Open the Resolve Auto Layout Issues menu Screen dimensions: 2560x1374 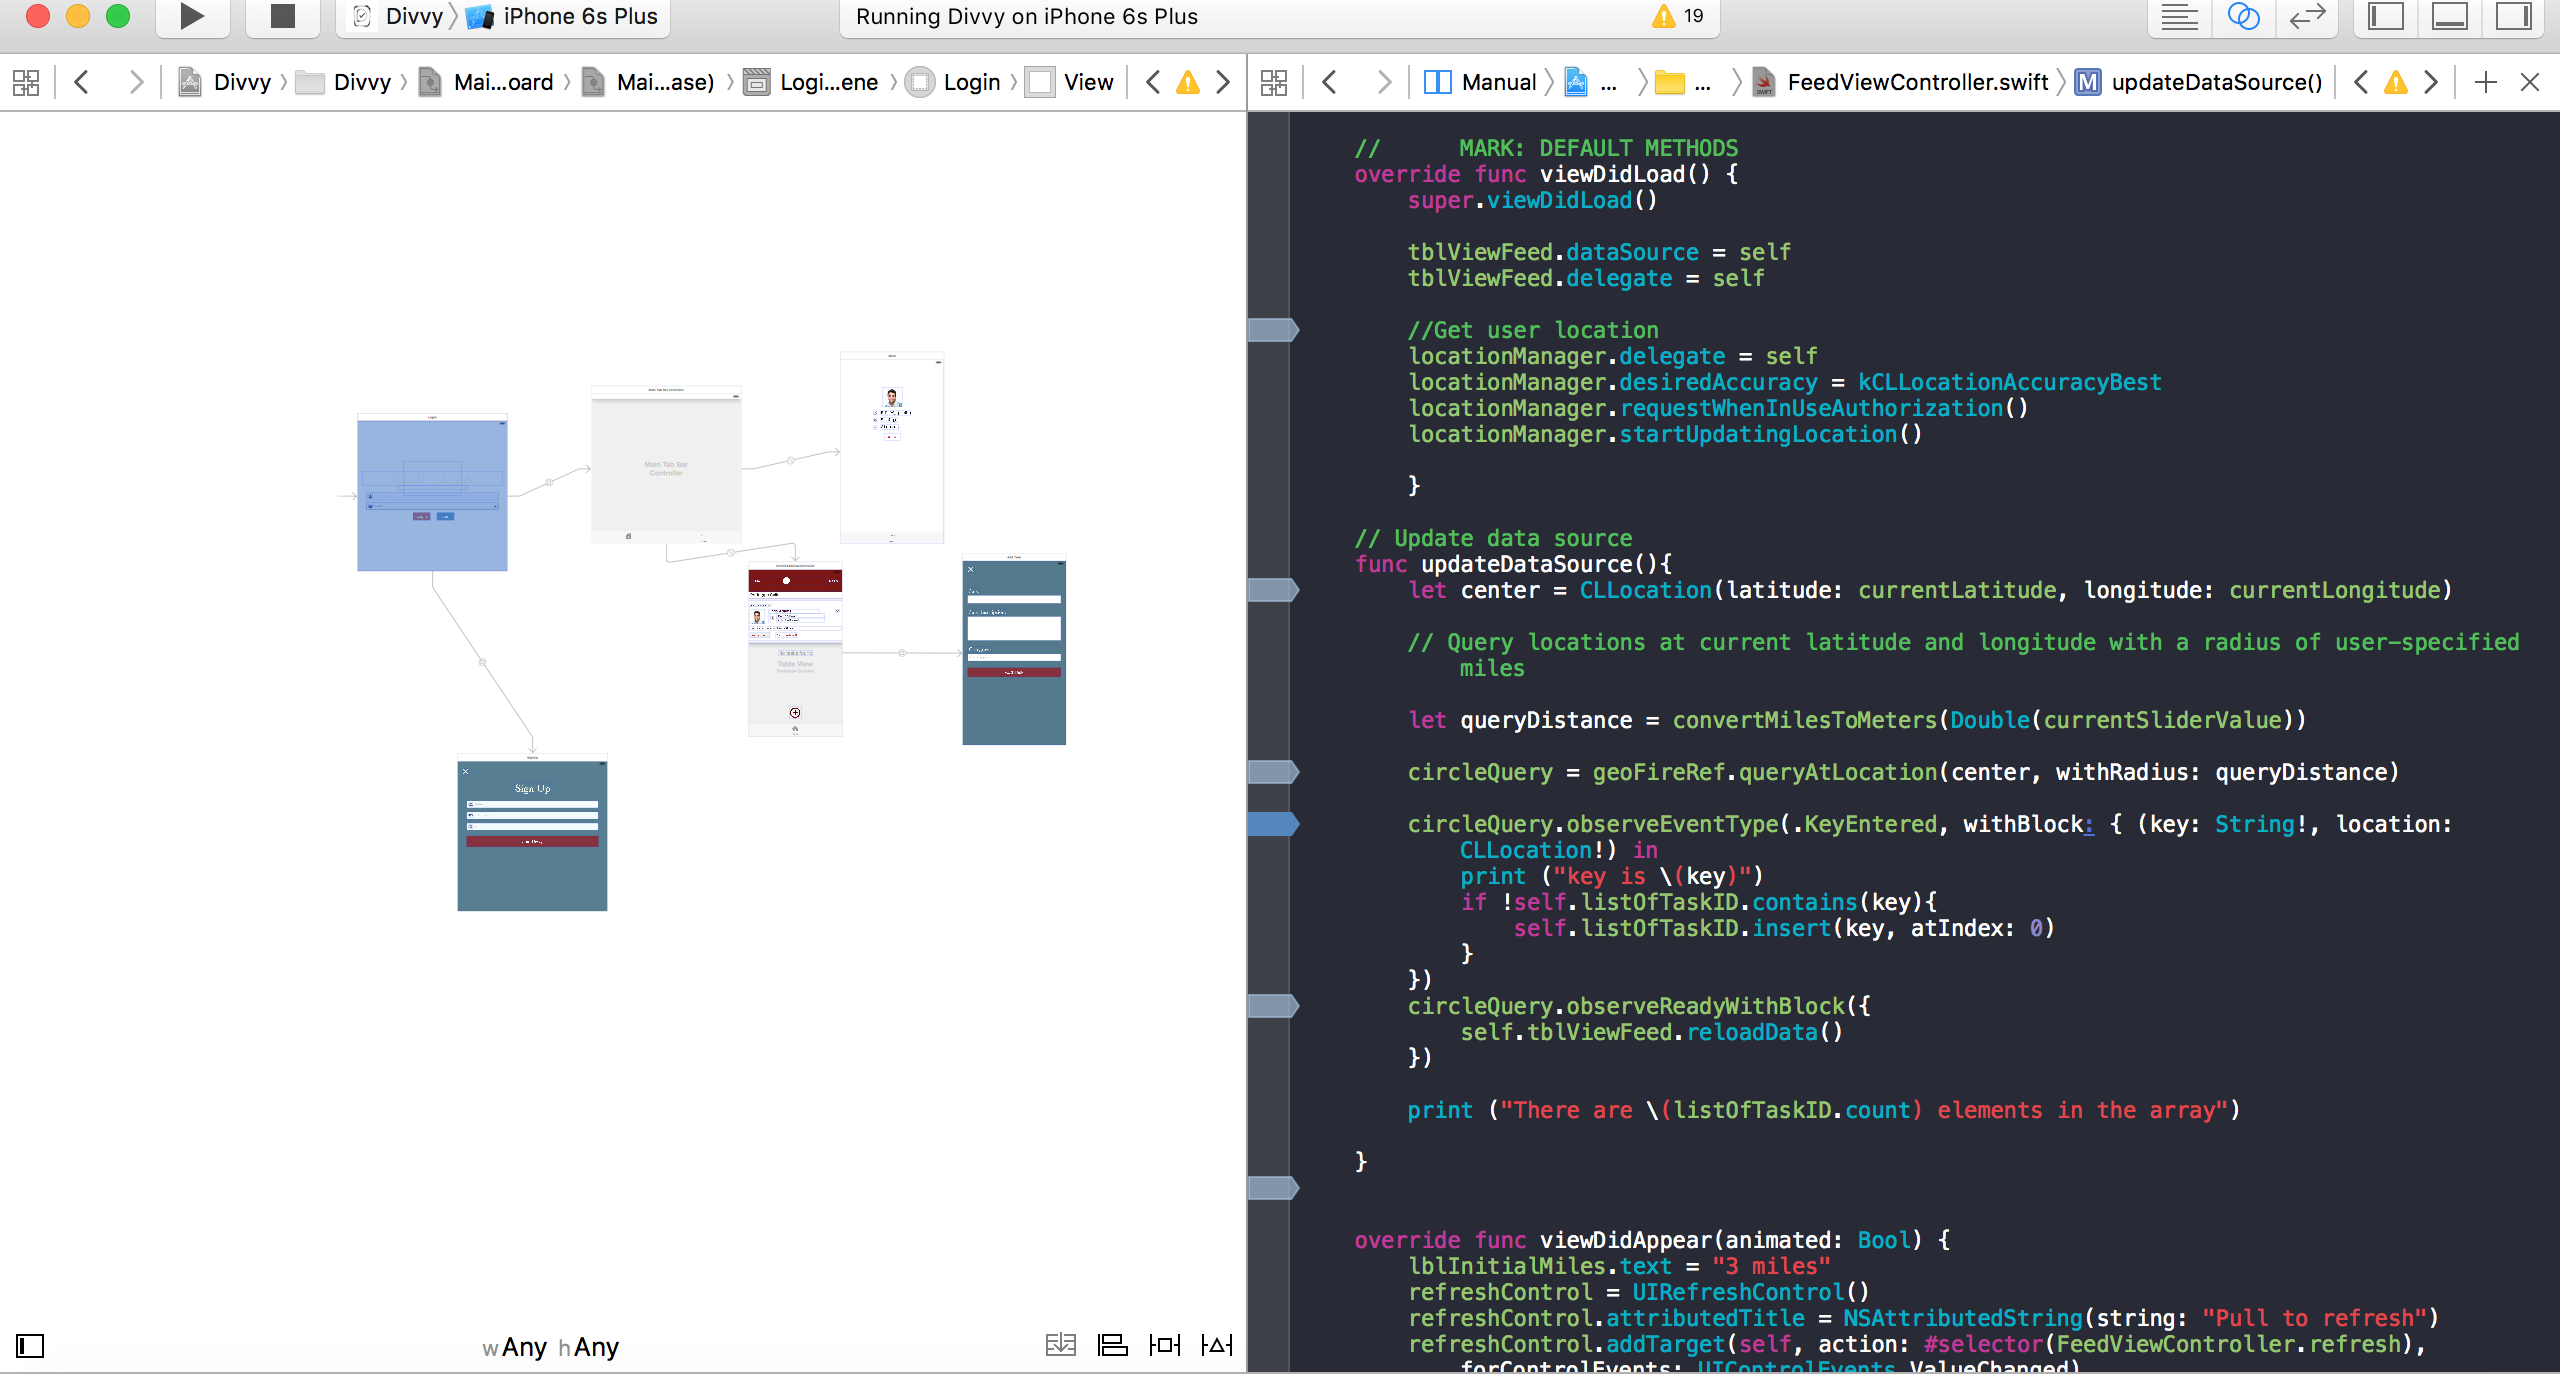[x=1217, y=1346]
